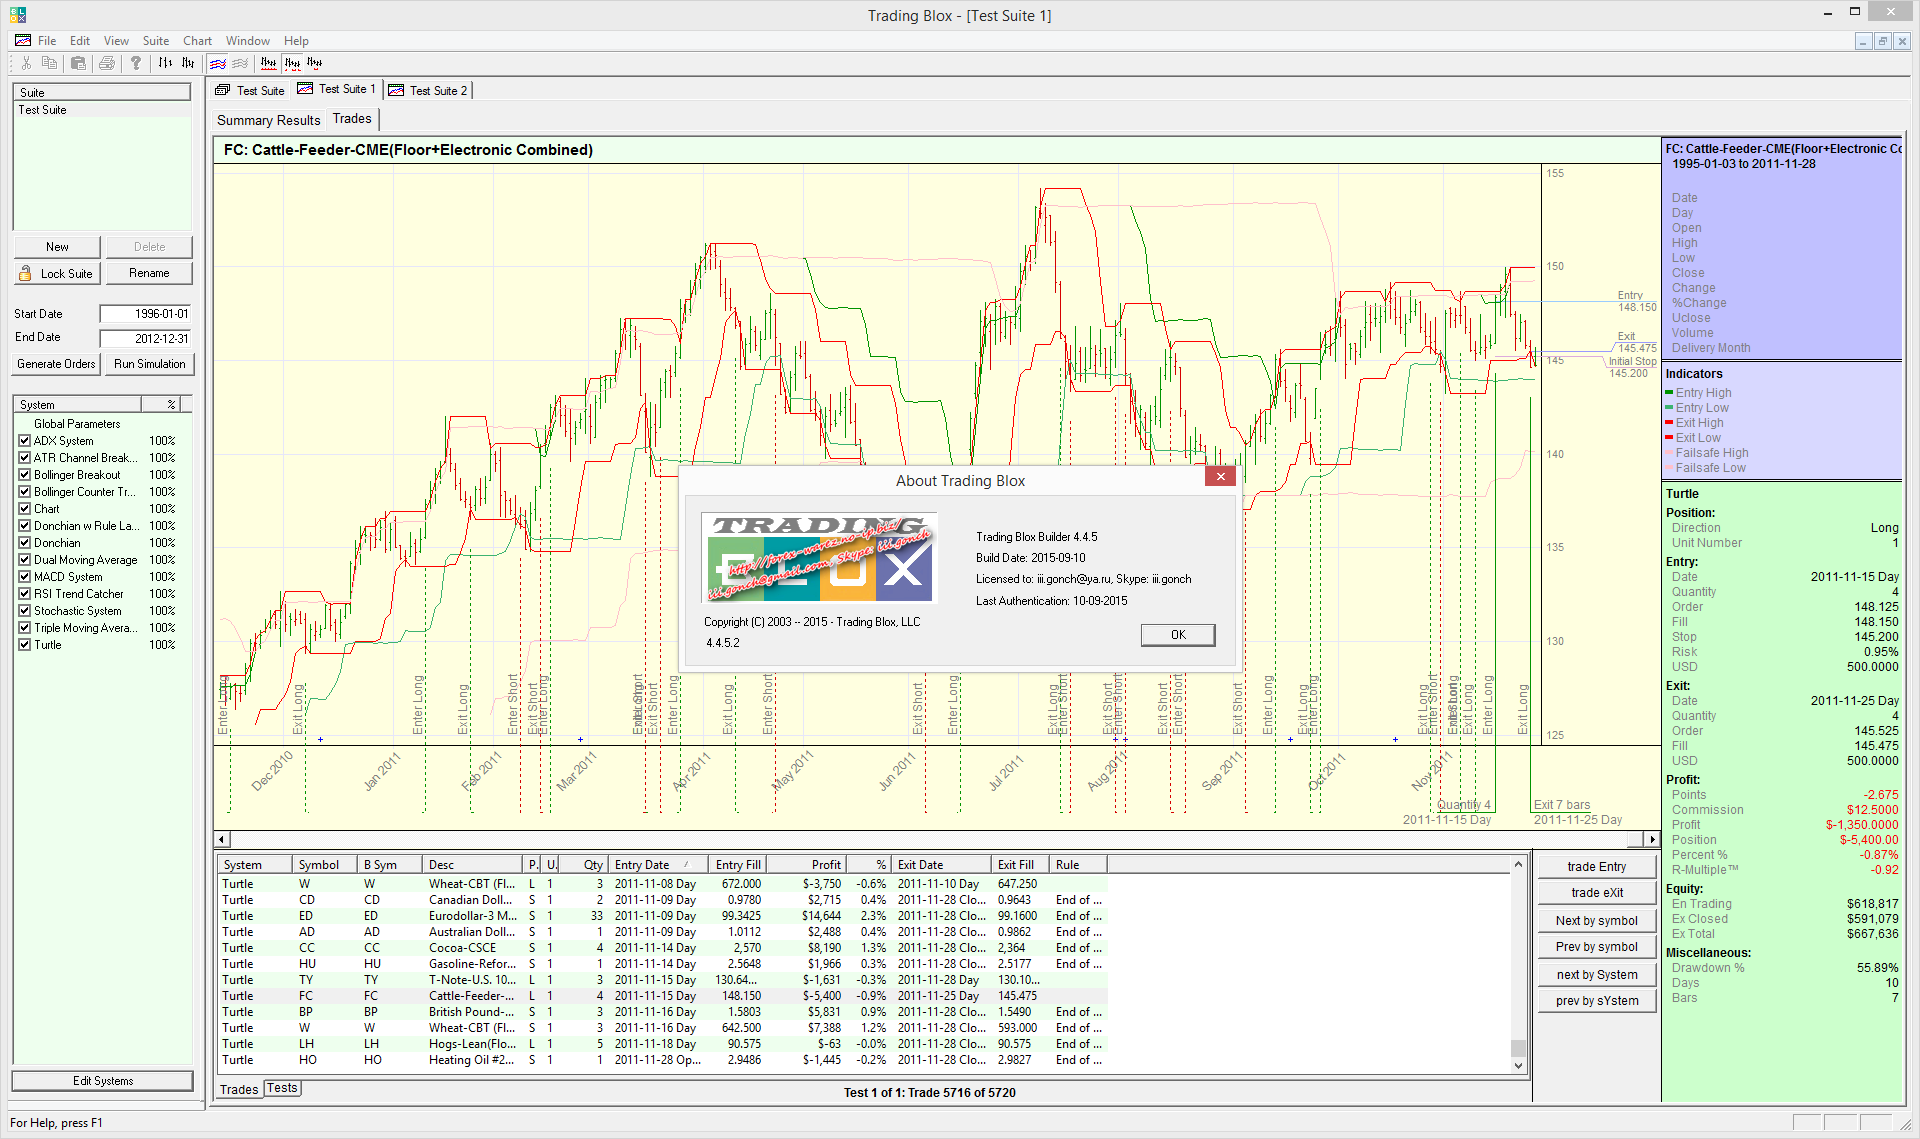Click the Copy toolbar icon
Image resolution: width=1920 pixels, height=1139 pixels.
(49, 63)
